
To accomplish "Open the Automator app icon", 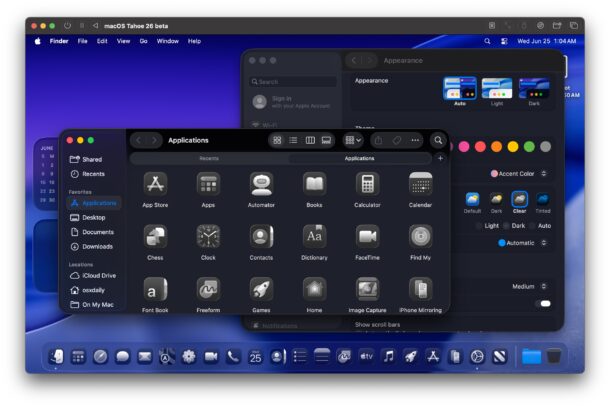I will point(261,184).
